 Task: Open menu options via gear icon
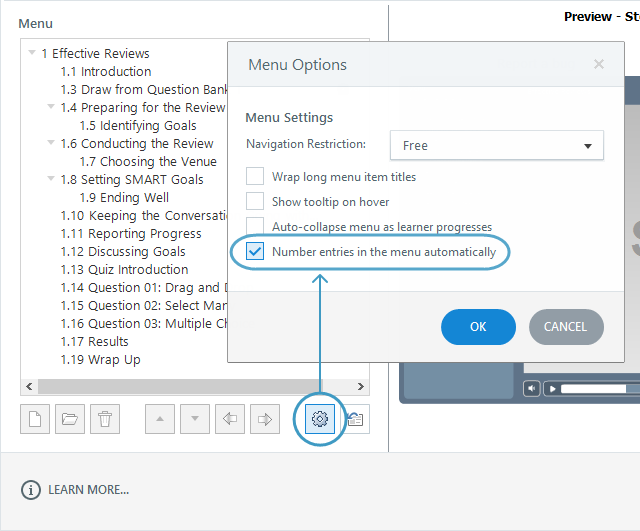pos(320,419)
